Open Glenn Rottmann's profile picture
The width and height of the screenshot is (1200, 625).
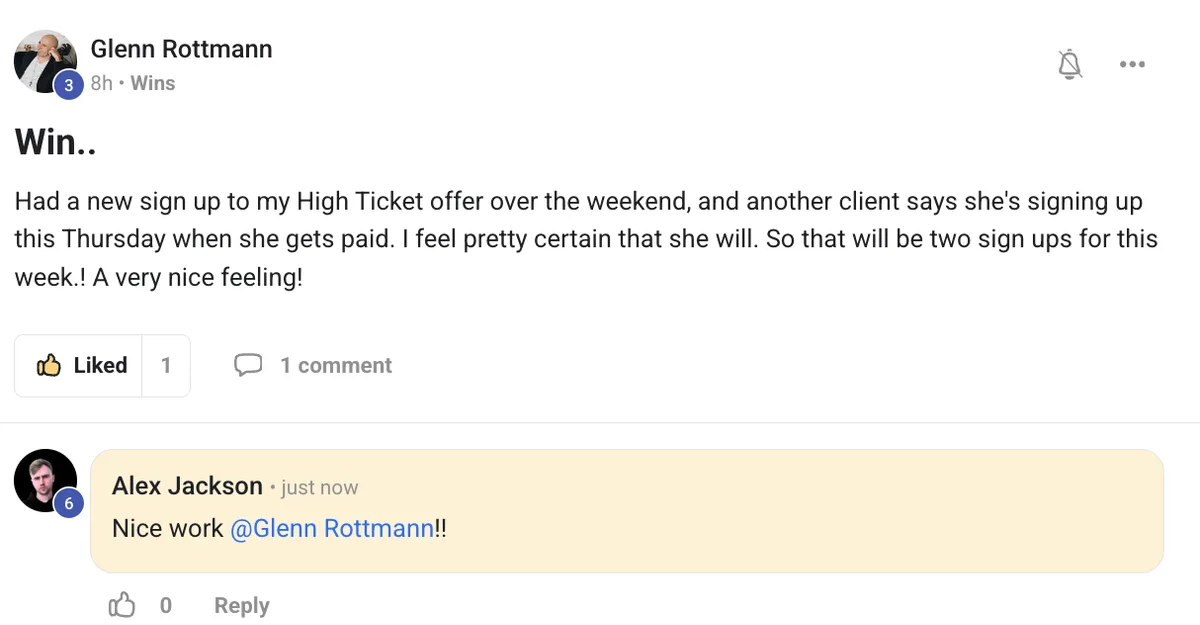pyautogui.click(x=46, y=60)
